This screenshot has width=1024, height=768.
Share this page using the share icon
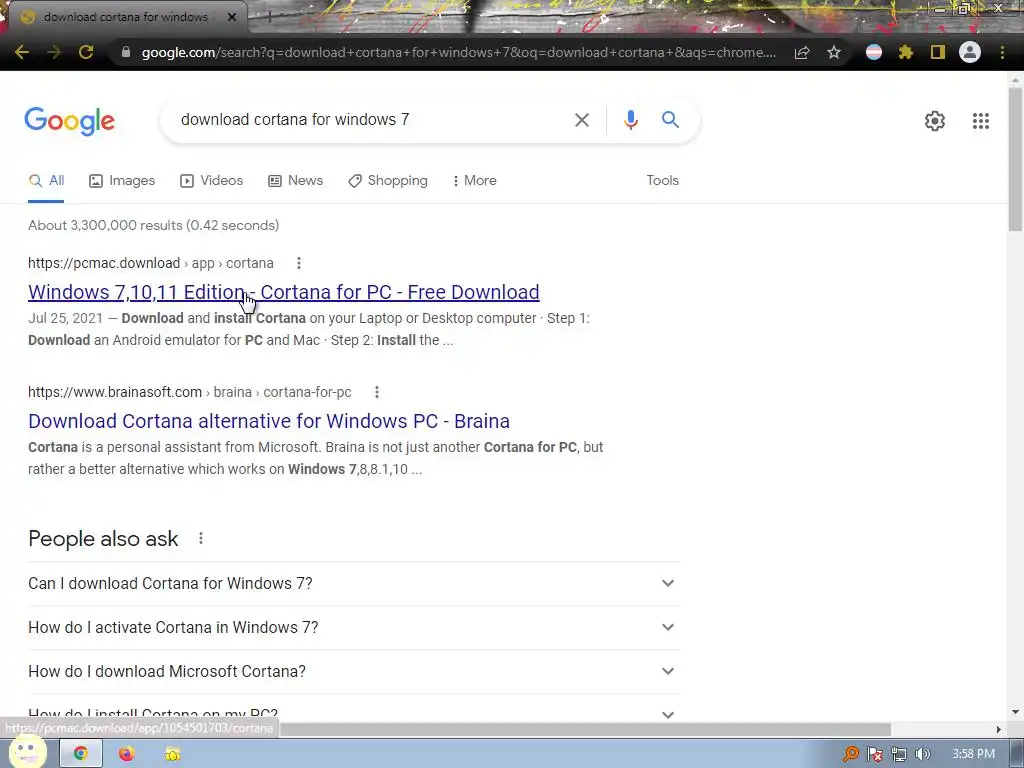[802, 52]
